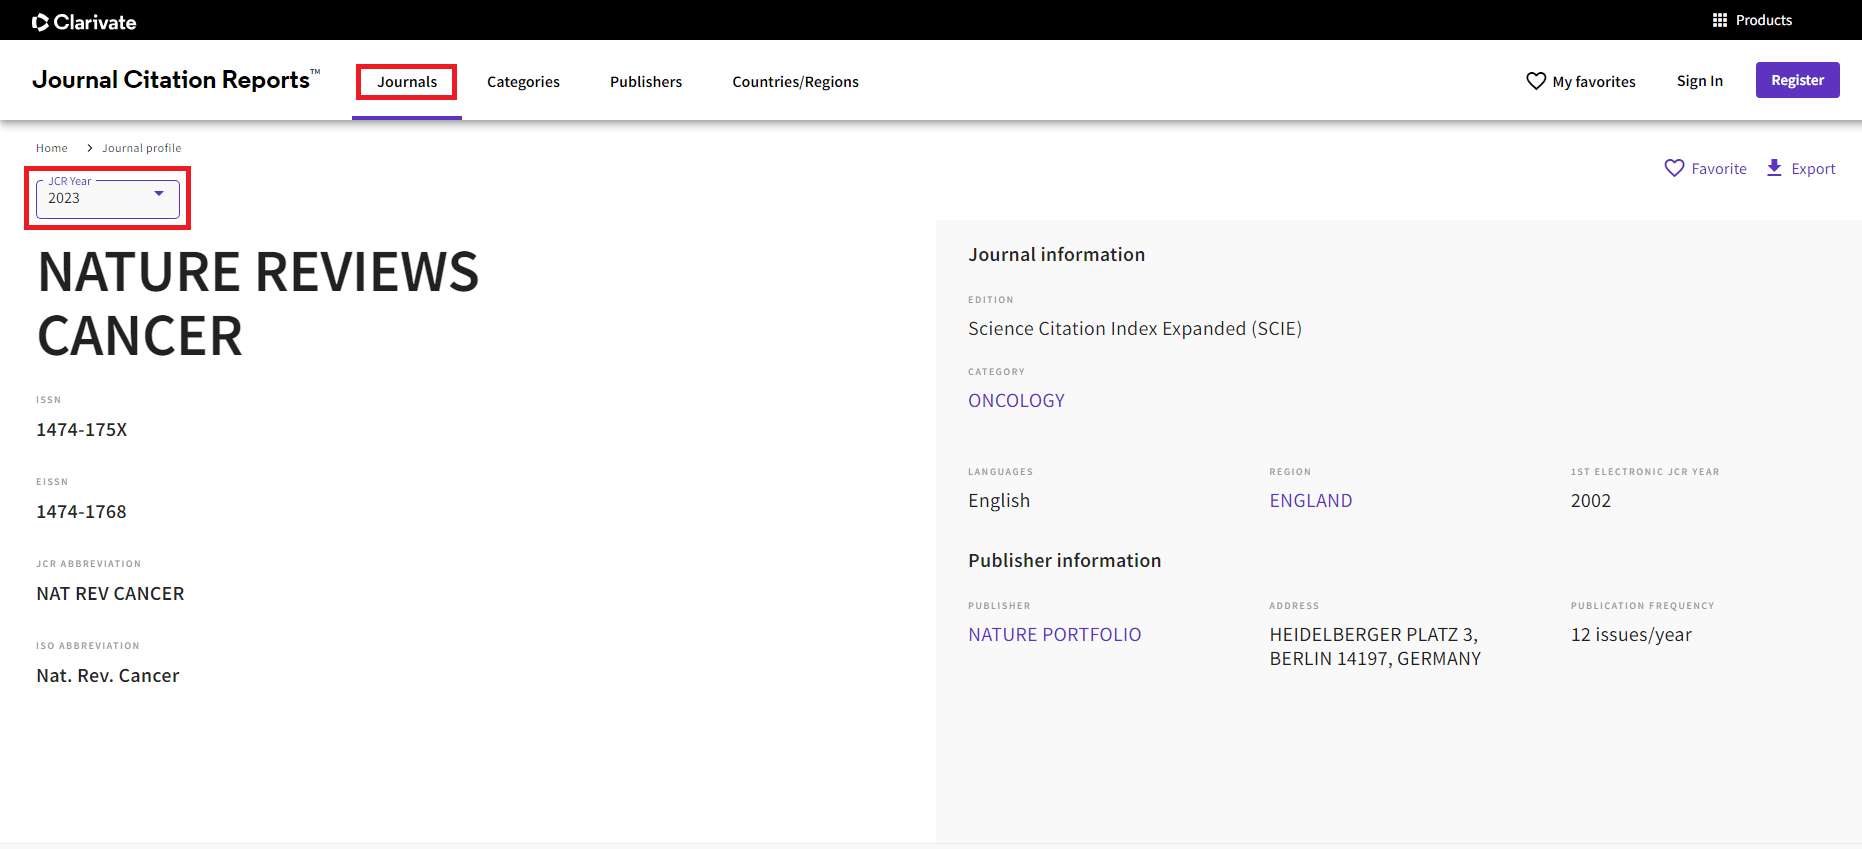1862x849 pixels.
Task: Go to the Publishers tab
Action: 646,82
